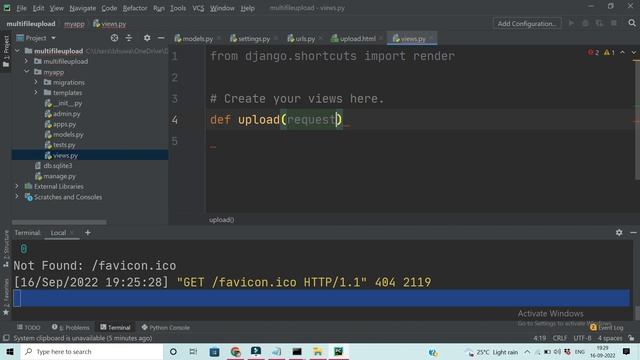Open the Problems tool window
This screenshot has width=640, height=360.
71,327
